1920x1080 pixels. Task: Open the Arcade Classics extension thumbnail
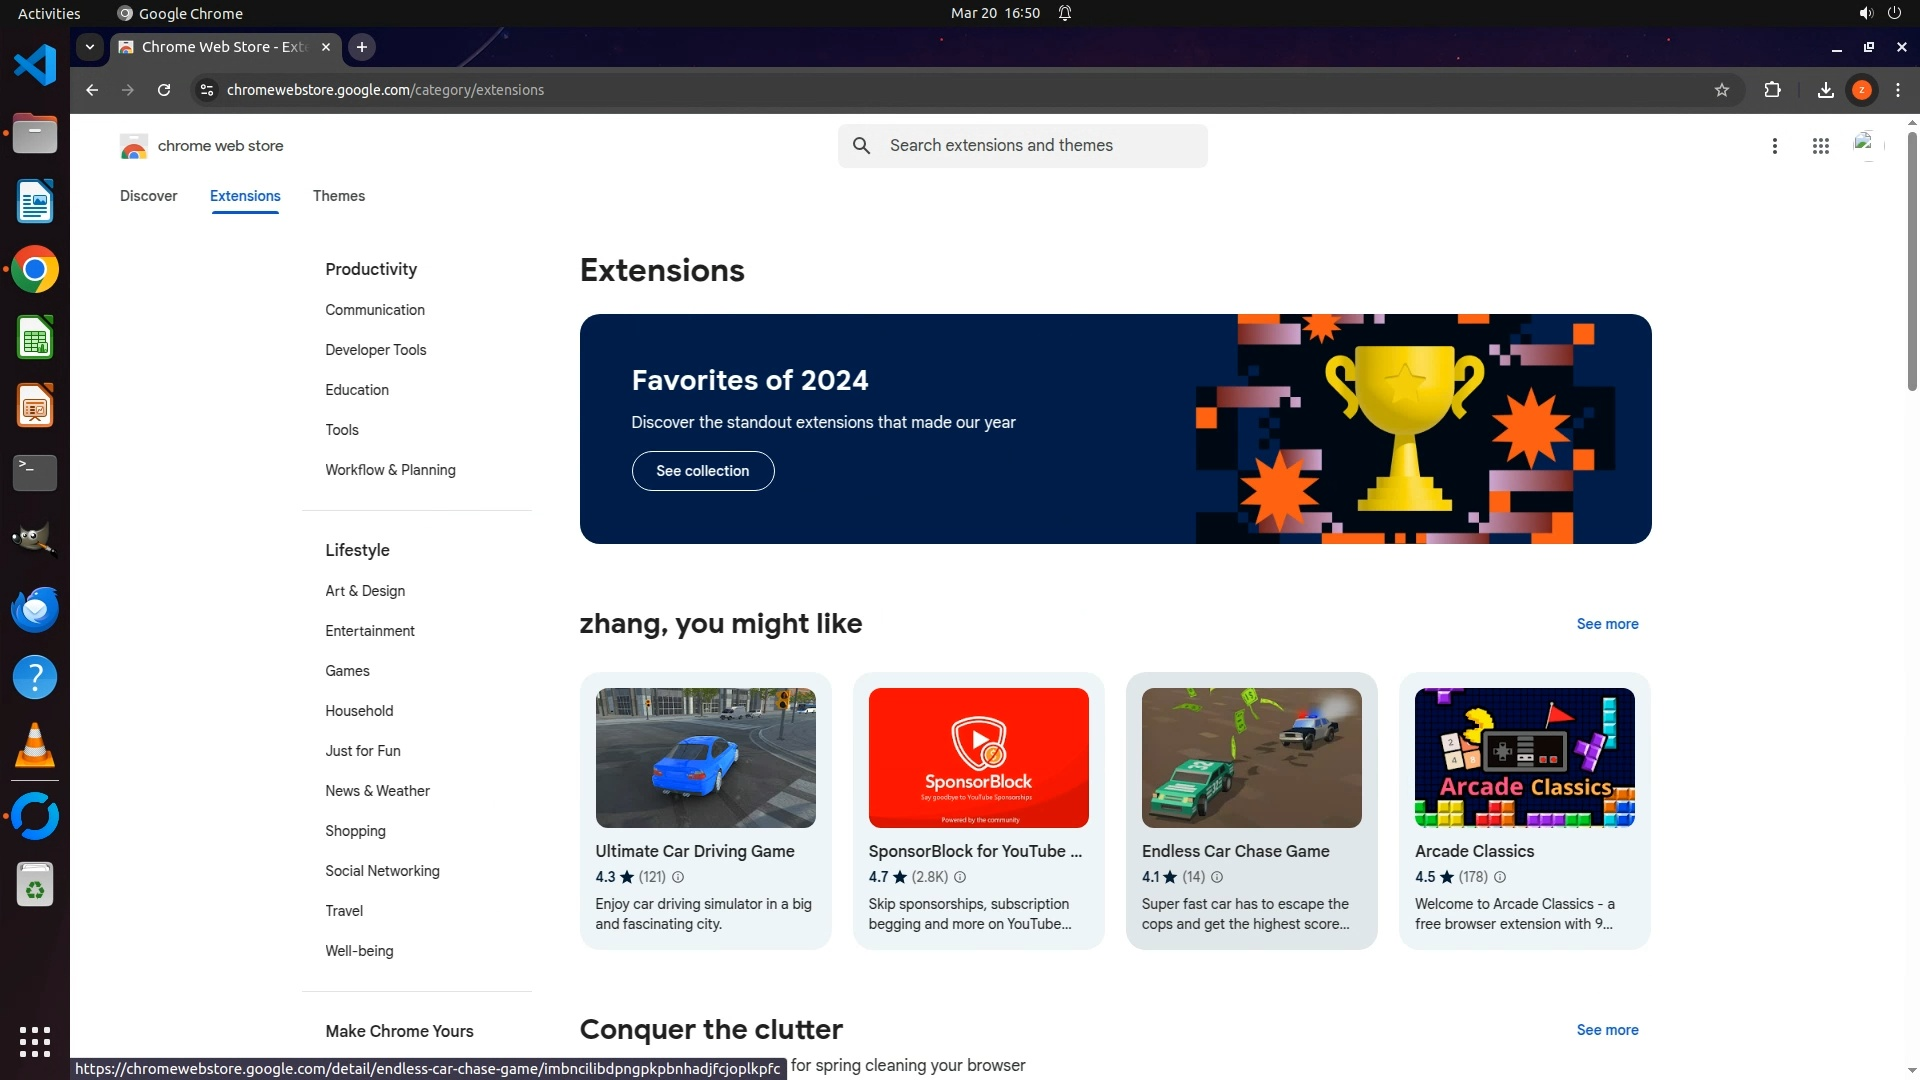pos(1524,757)
